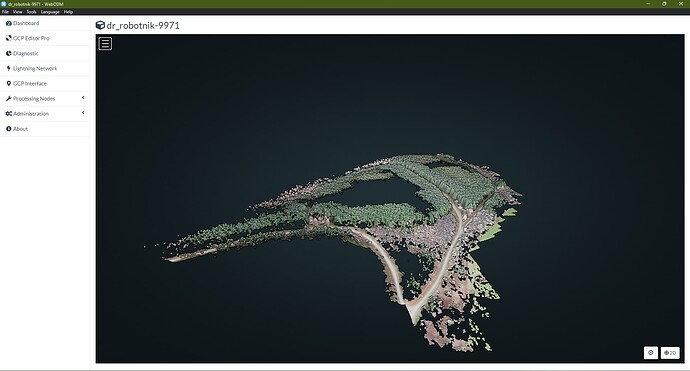Expand the Administration chevron
The width and height of the screenshot is (690, 371).
pyautogui.click(x=83, y=113)
